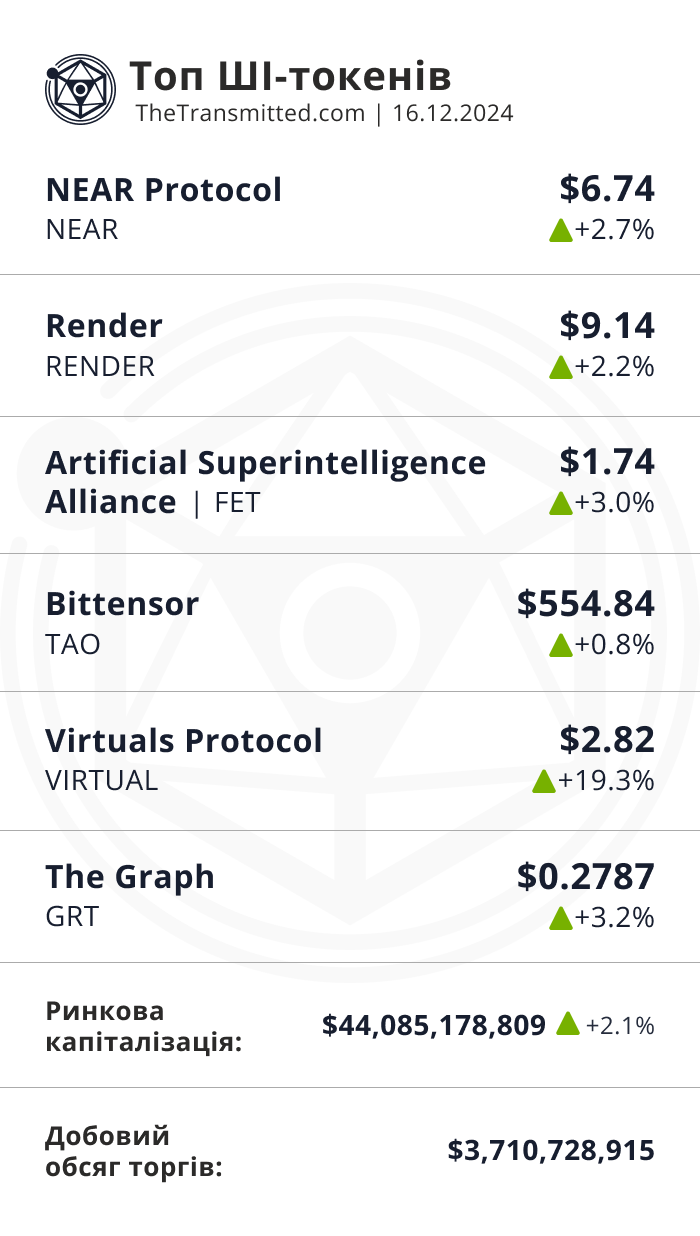Click the Топ ШІ-токенів heading
700x1236 pixels.
pyautogui.click(x=291, y=76)
